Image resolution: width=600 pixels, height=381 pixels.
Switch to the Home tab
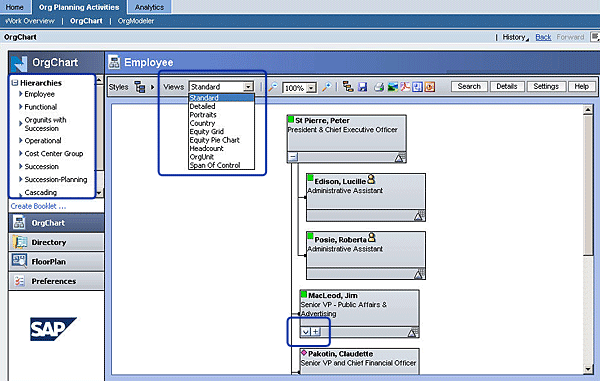15,7
